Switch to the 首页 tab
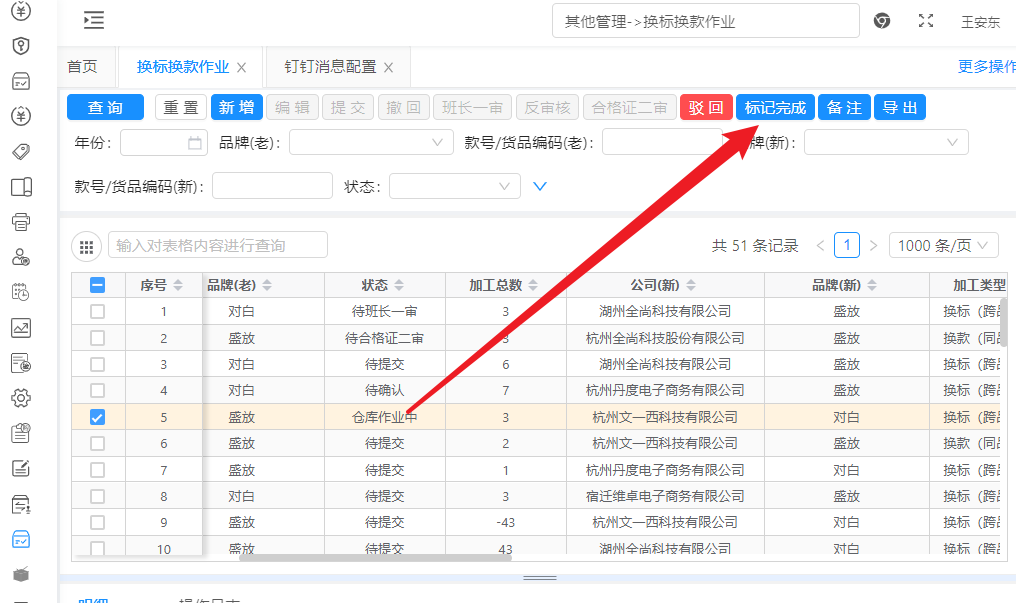This screenshot has width=1016, height=603. click(x=82, y=67)
